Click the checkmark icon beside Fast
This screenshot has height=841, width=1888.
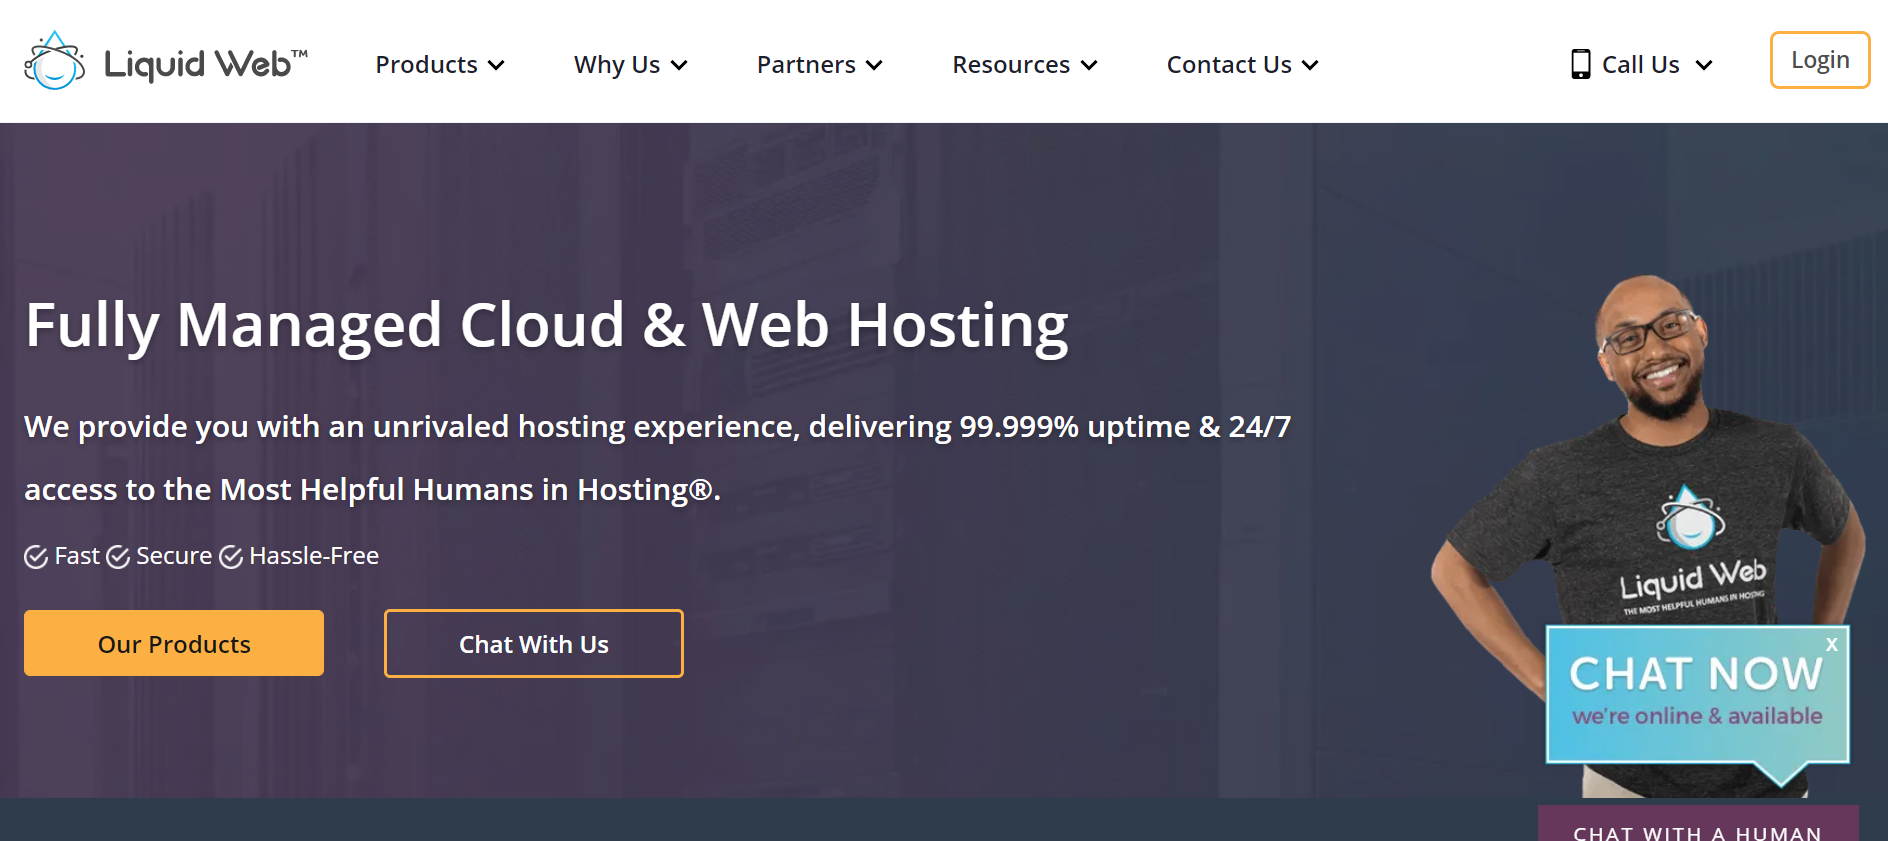(36, 557)
